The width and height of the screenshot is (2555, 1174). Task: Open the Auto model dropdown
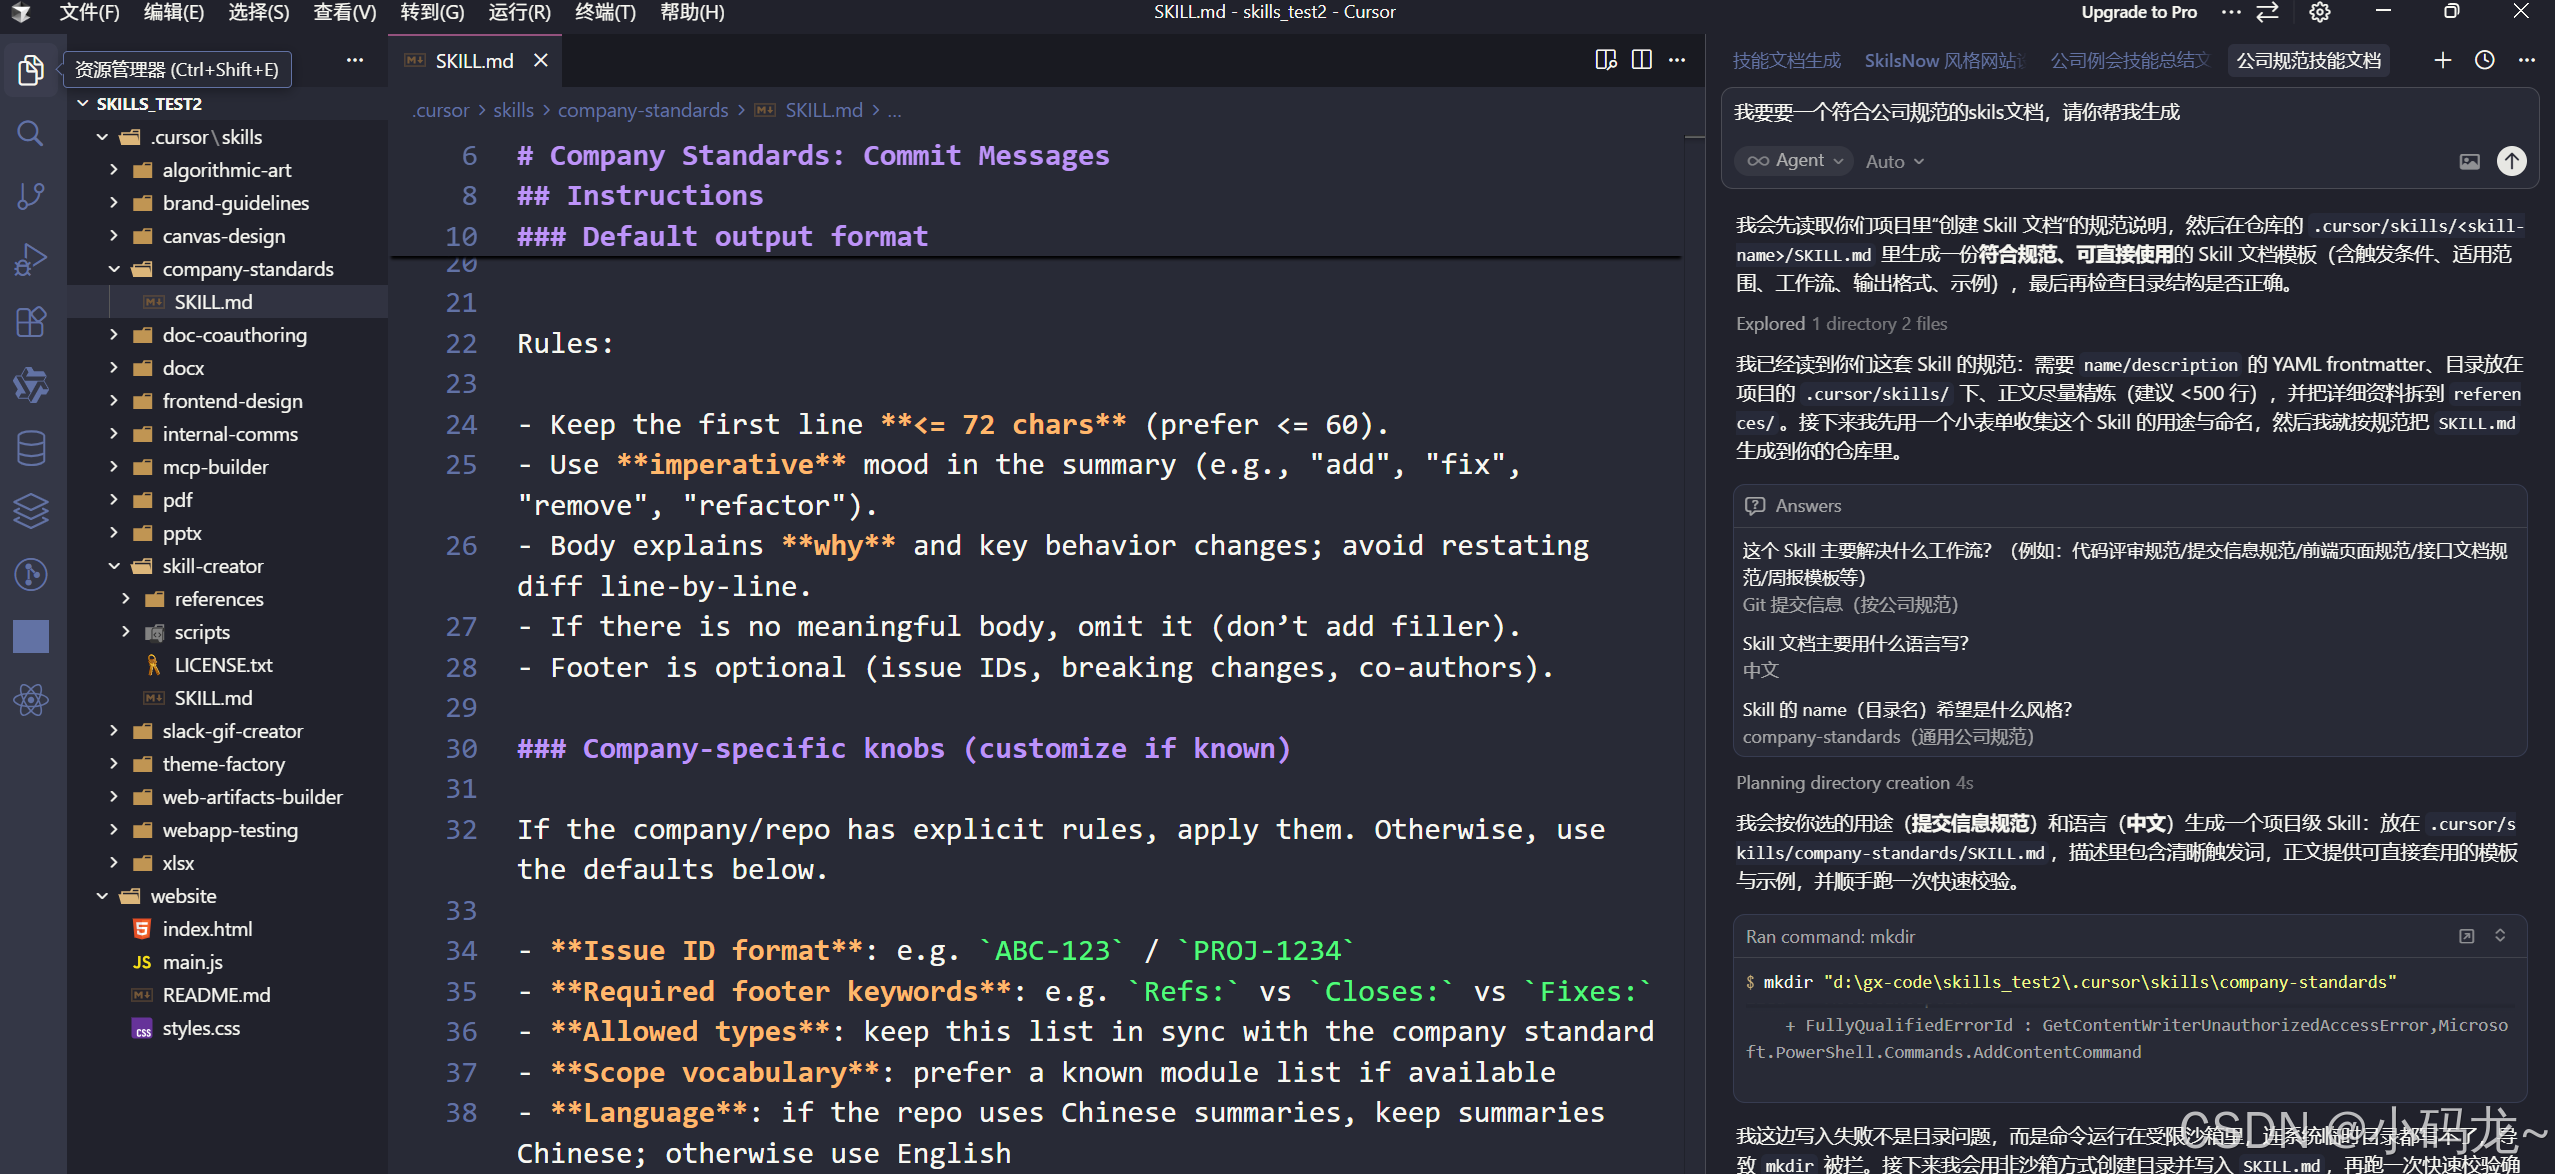(1894, 162)
